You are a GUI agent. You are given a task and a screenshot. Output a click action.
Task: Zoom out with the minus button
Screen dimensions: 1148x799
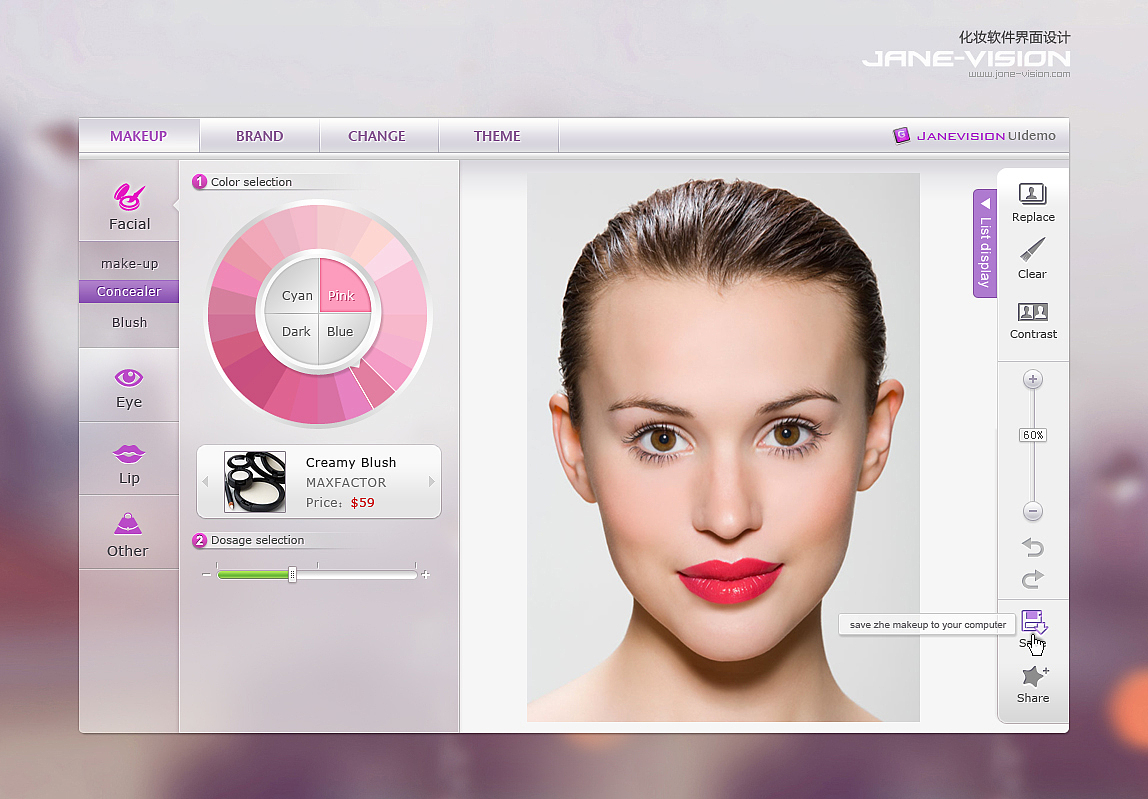pyautogui.click(x=1032, y=510)
